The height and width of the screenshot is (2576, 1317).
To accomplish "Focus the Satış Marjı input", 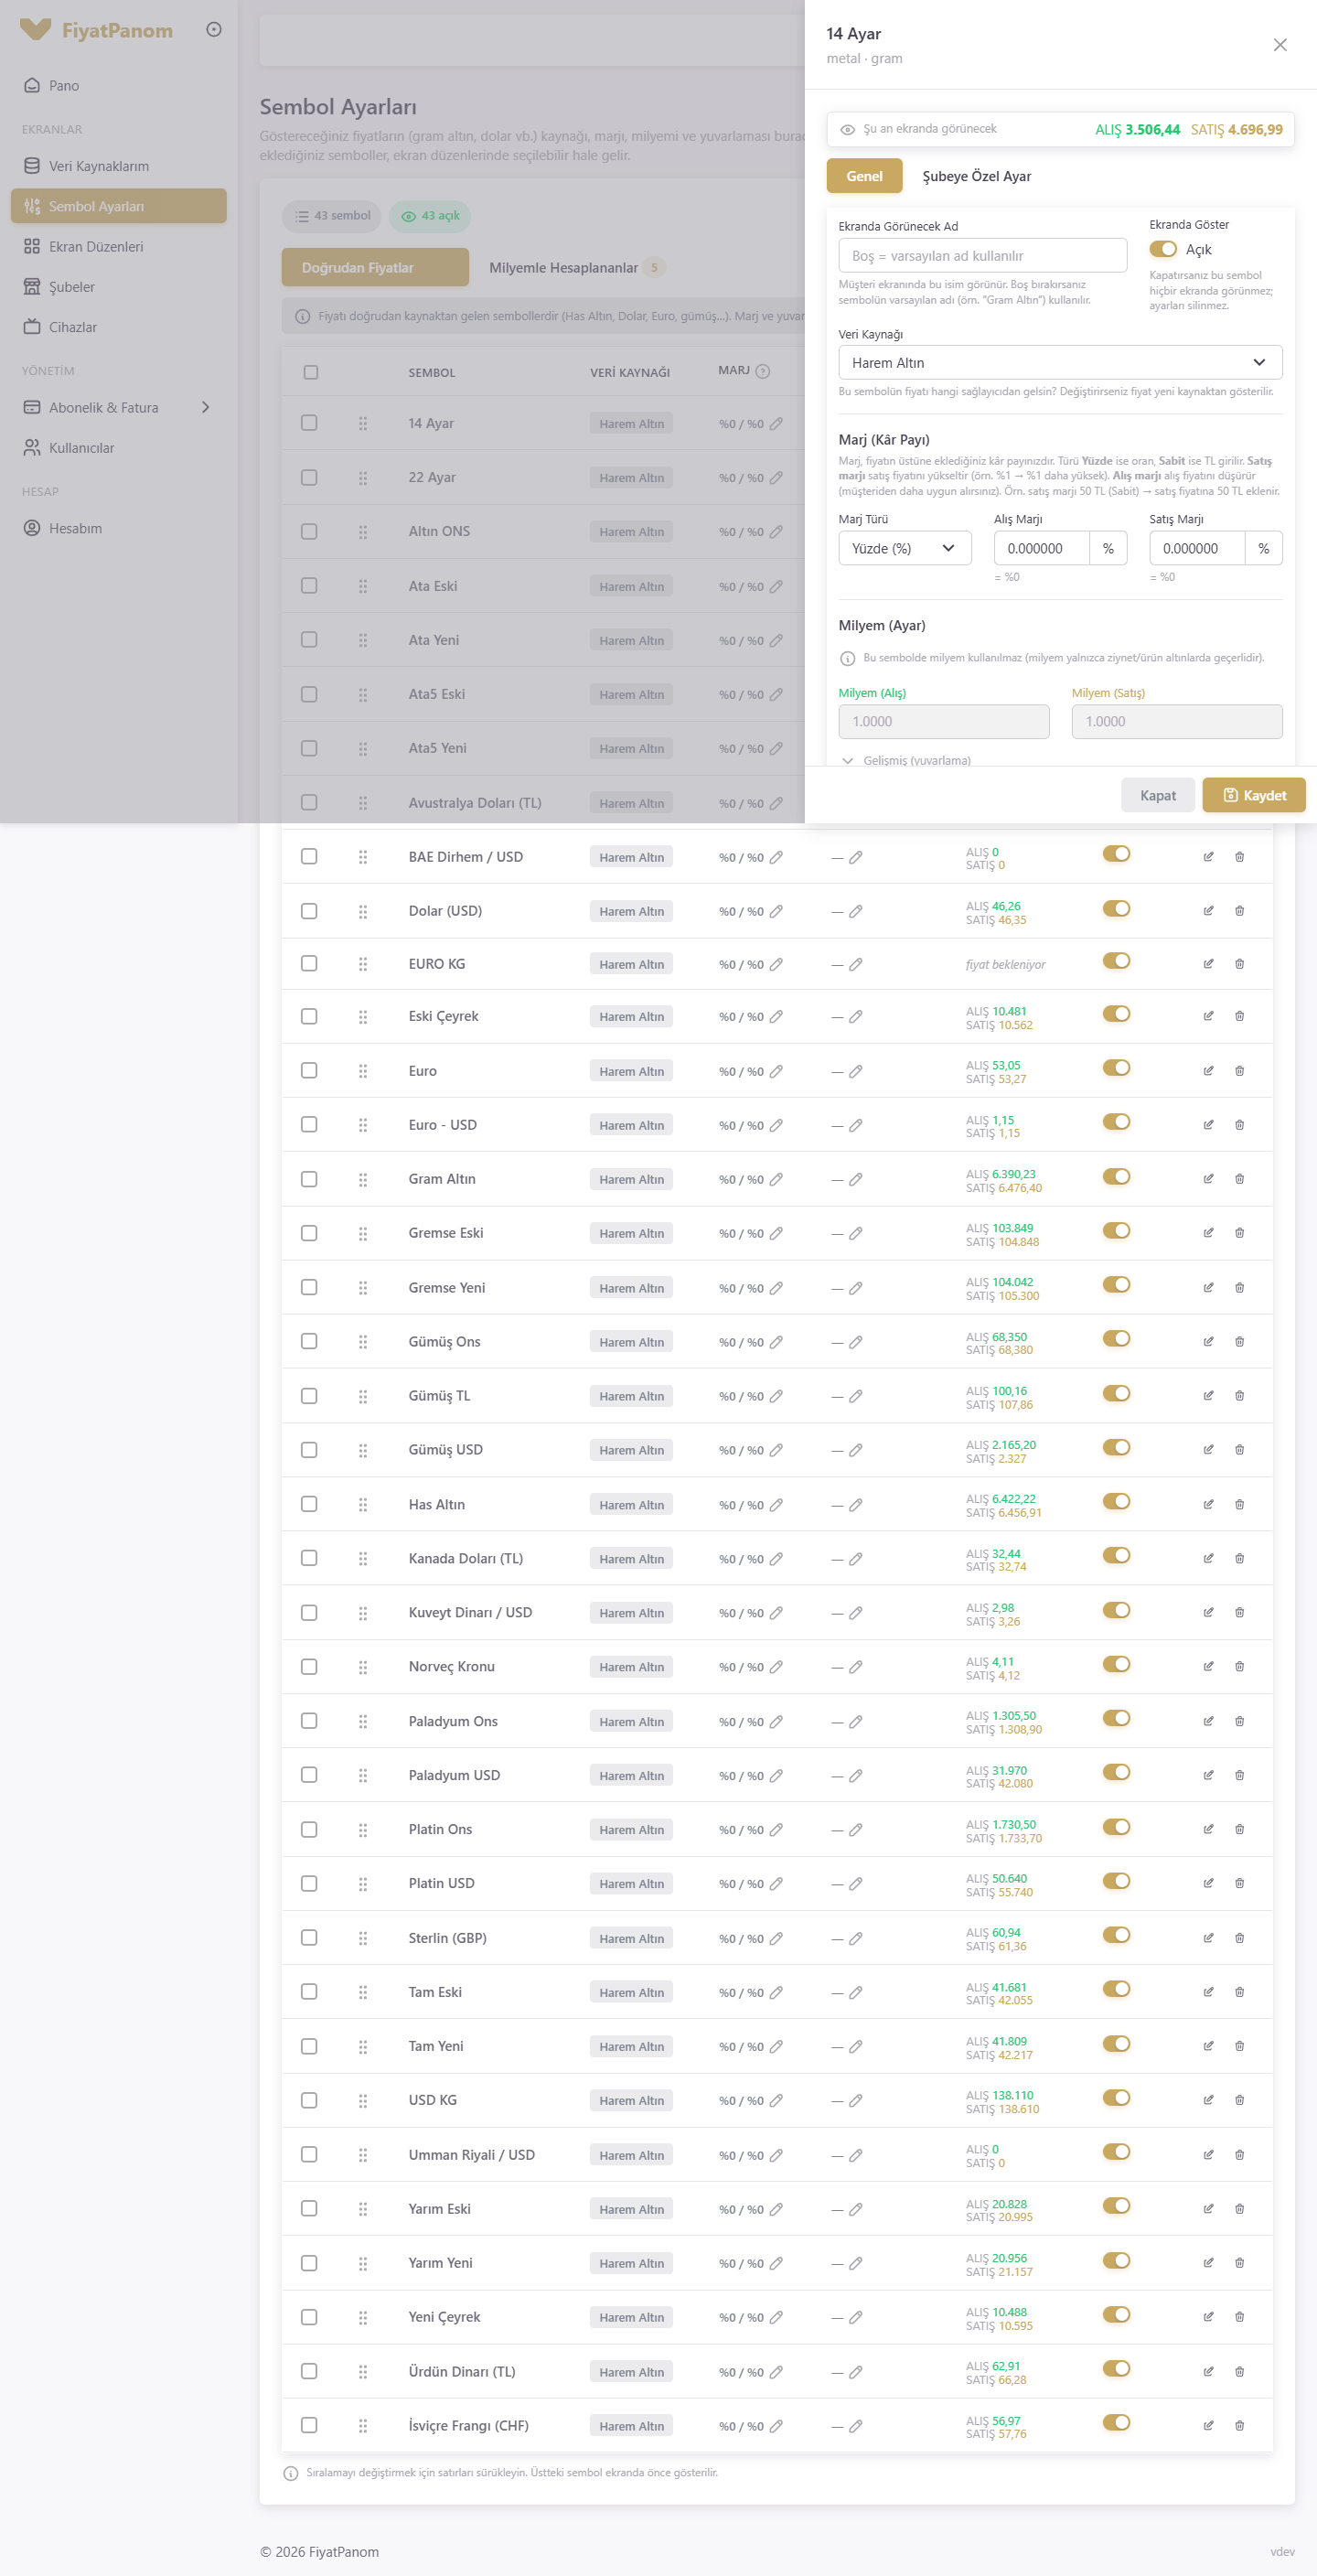I will tap(1196, 548).
